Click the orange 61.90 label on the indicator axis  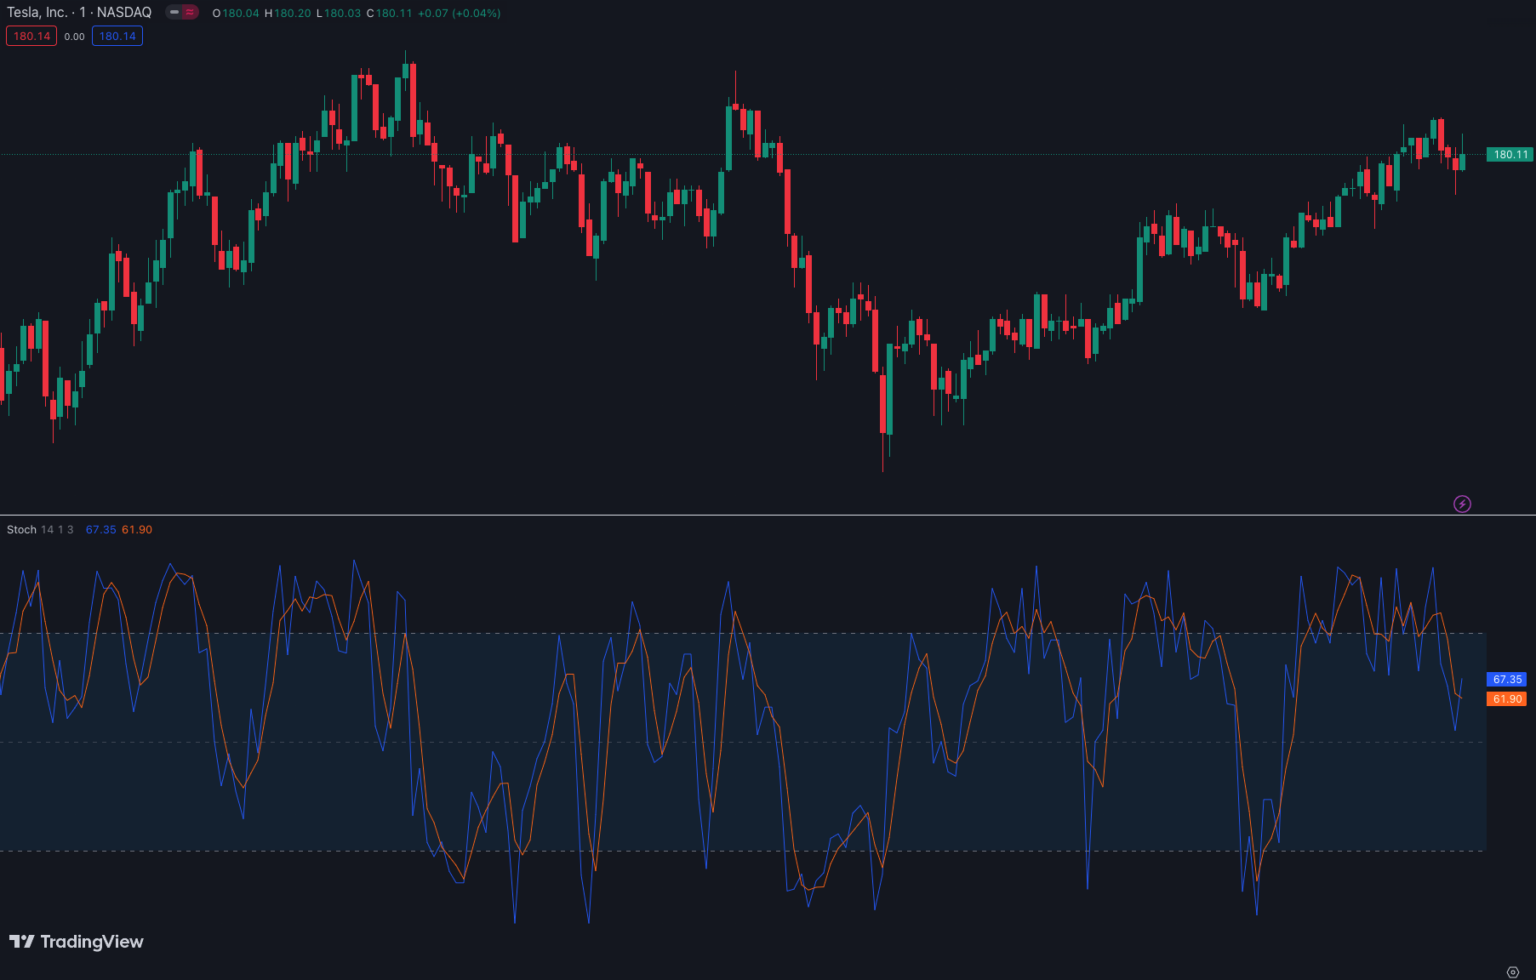tap(1505, 700)
